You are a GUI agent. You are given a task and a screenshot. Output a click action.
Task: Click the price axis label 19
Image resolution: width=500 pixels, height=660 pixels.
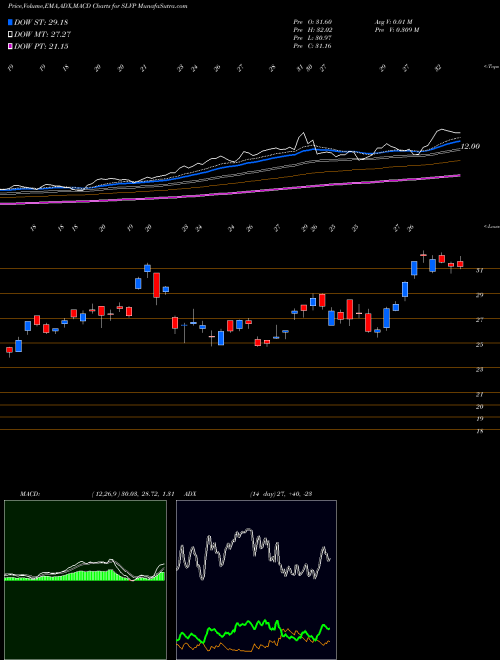479,419
